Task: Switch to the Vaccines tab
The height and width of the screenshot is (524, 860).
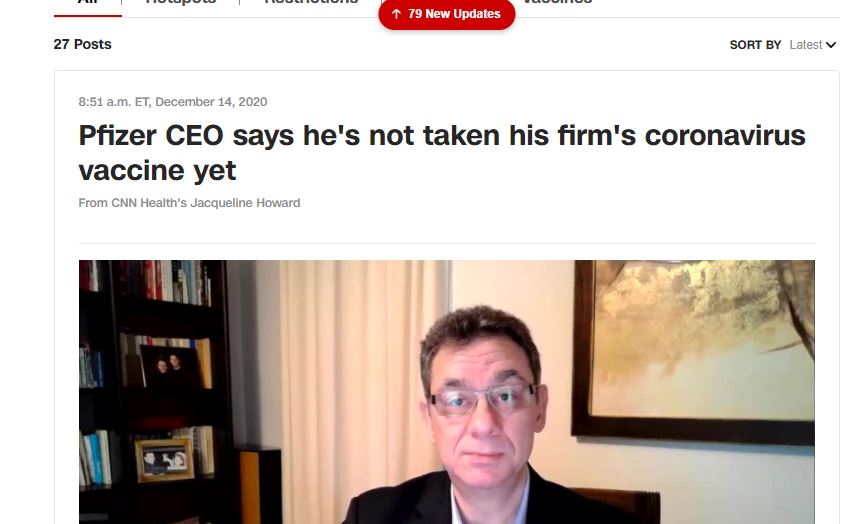Action: pos(557,2)
